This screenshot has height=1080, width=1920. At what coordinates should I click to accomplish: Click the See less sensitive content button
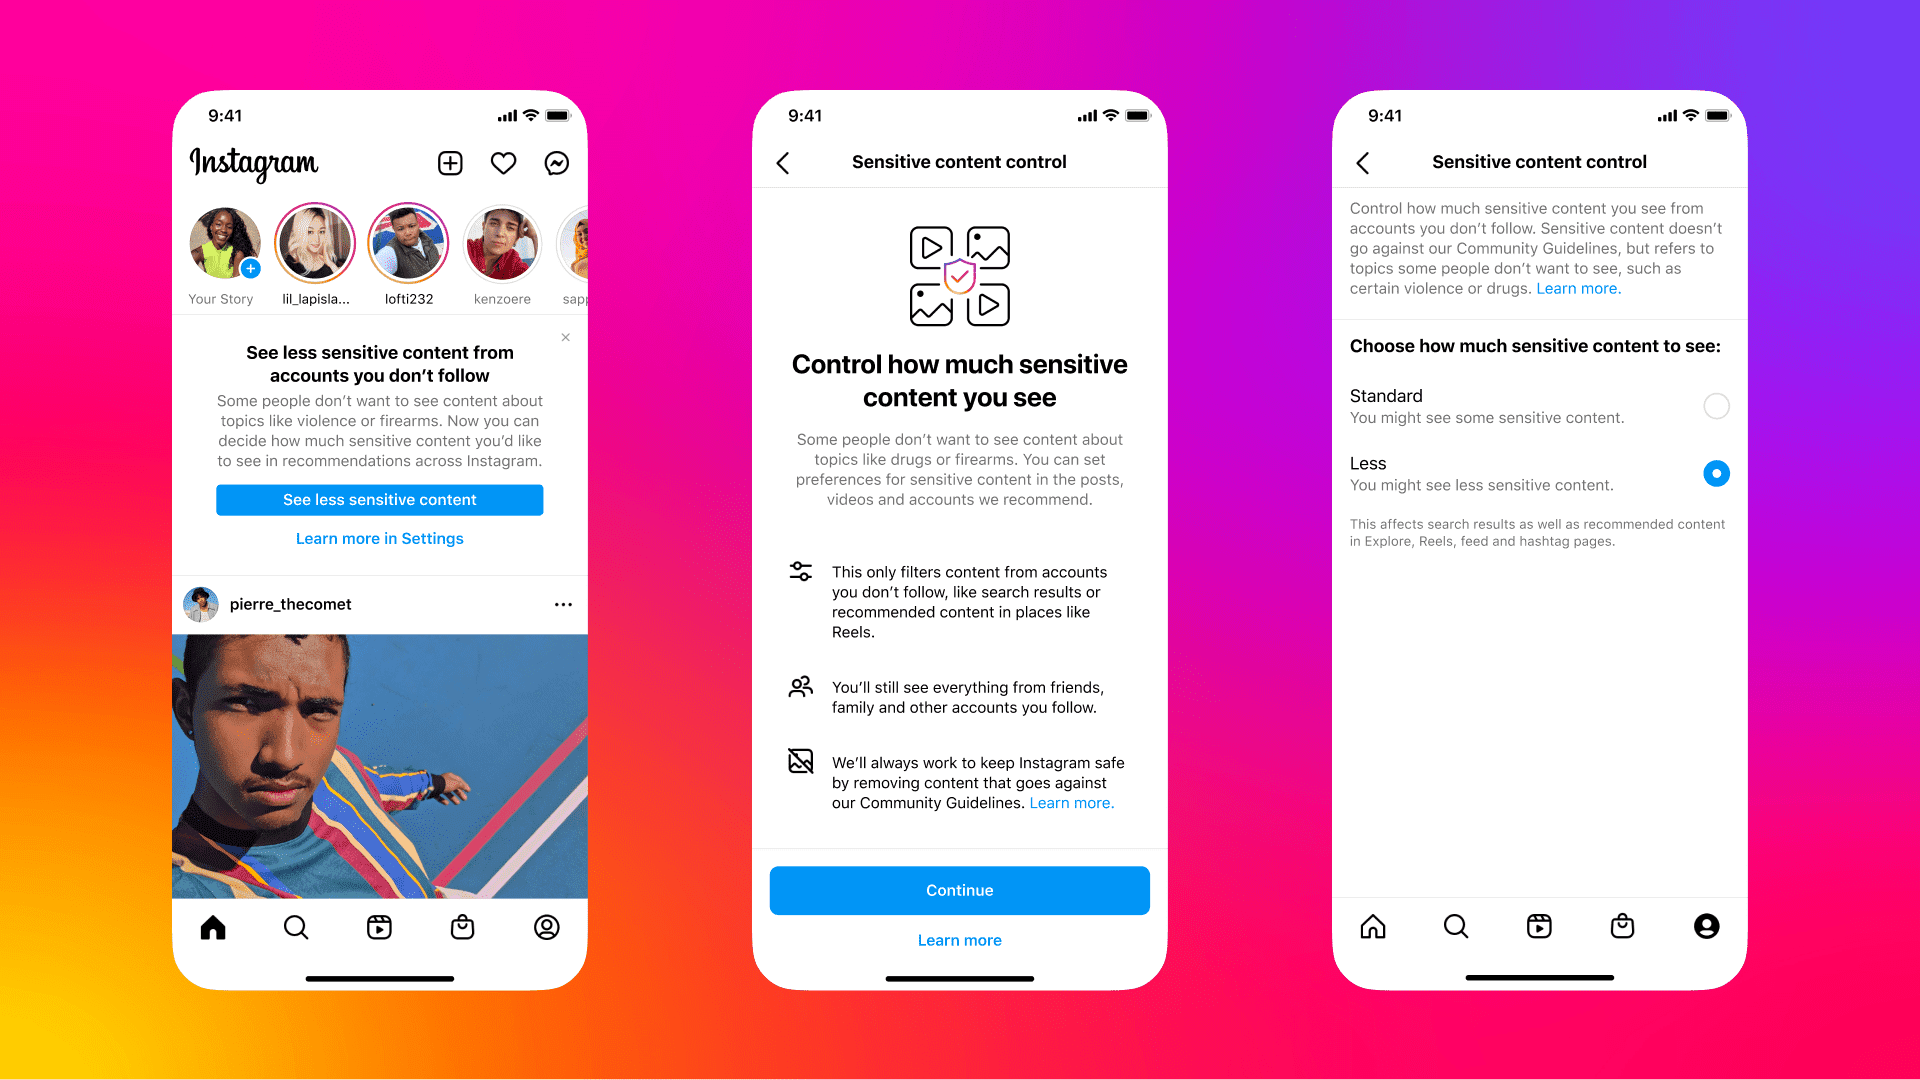378,498
